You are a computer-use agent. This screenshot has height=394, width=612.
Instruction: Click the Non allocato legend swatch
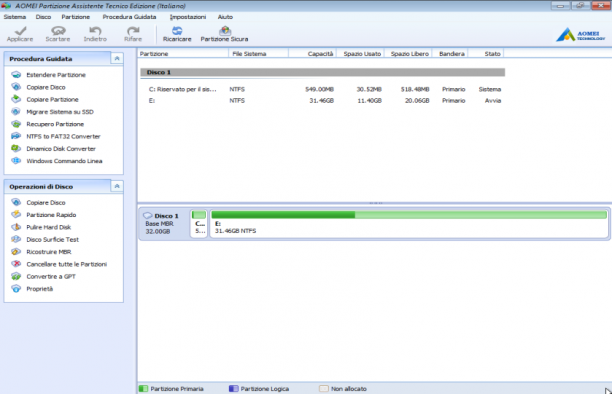pyautogui.click(x=324, y=389)
